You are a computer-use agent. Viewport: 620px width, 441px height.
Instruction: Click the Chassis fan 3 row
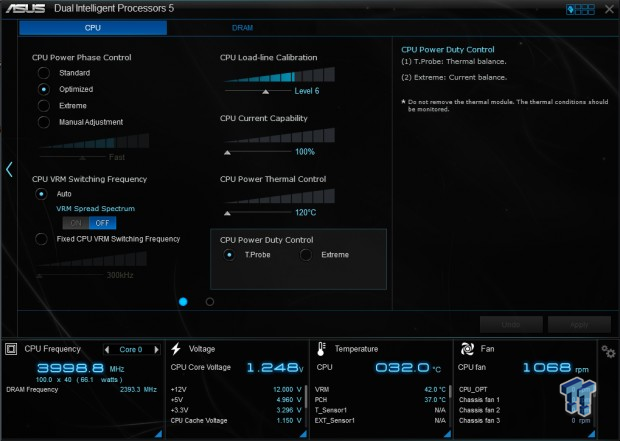point(524,420)
